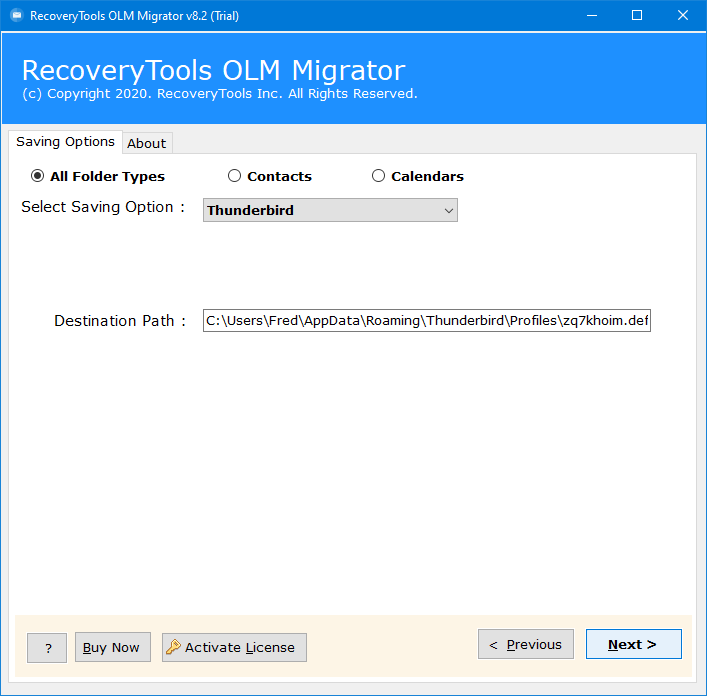The height and width of the screenshot is (696, 707).
Task: Close the OLM Migrator window
Action: click(x=683, y=15)
